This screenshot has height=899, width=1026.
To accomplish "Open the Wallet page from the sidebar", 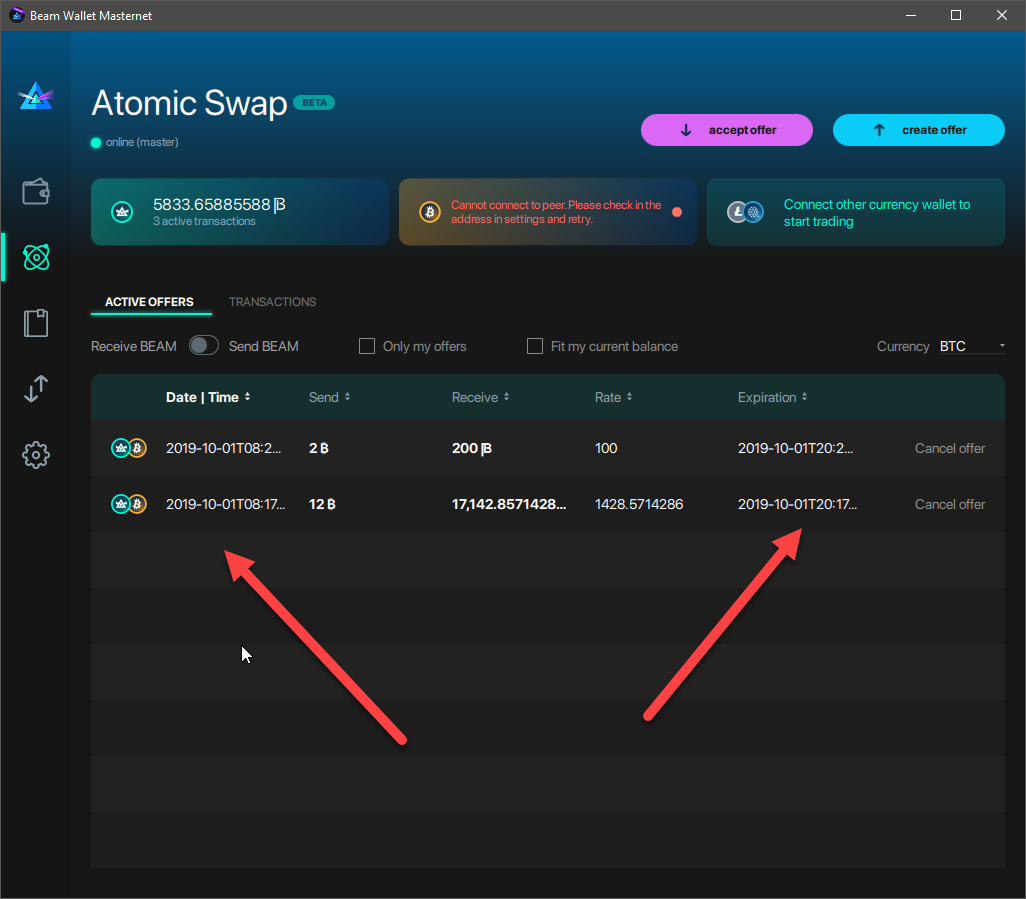I will tap(36, 192).
